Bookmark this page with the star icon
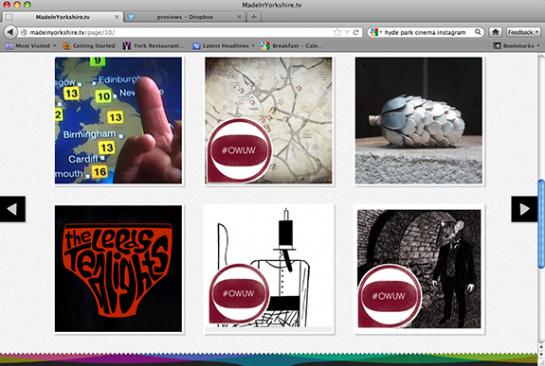545x366 pixels. (337, 32)
